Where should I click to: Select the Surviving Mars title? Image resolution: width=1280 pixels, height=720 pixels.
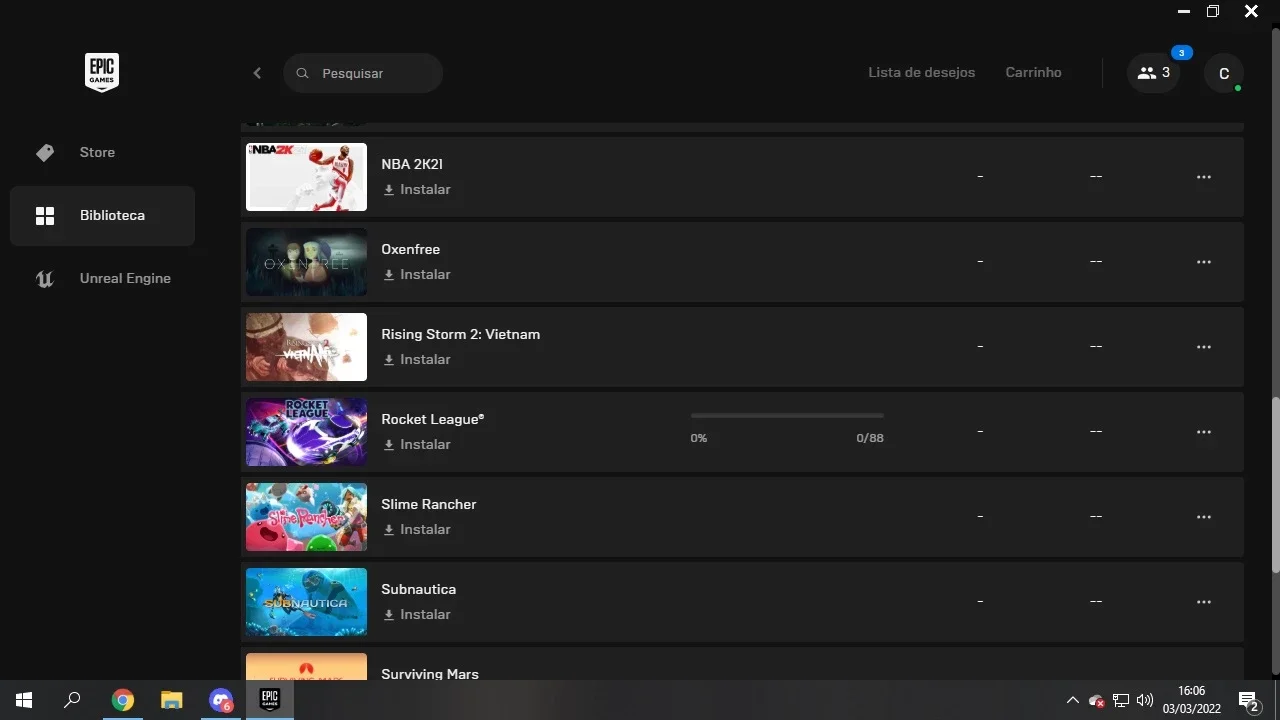click(430, 674)
